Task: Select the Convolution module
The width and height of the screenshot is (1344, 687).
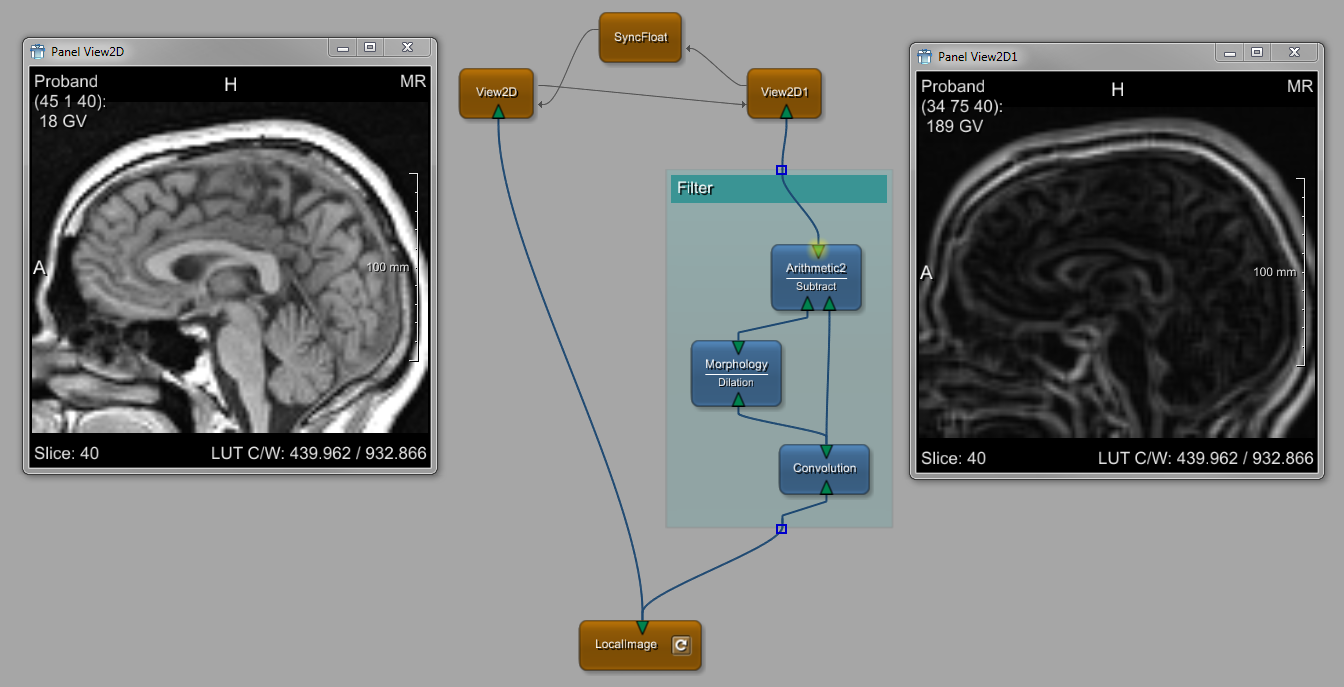Action: tap(824, 468)
